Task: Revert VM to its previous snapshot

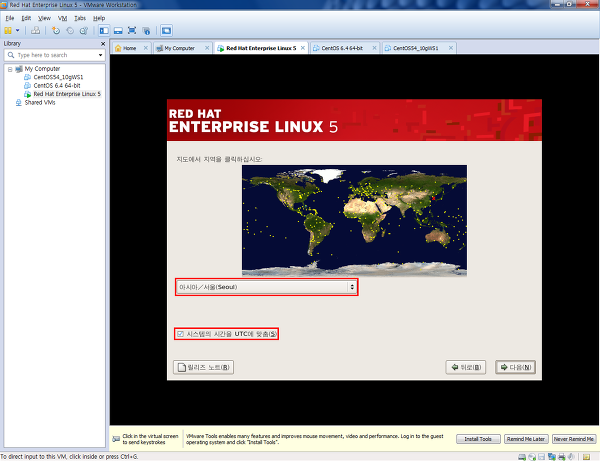Action: (x=70, y=31)
